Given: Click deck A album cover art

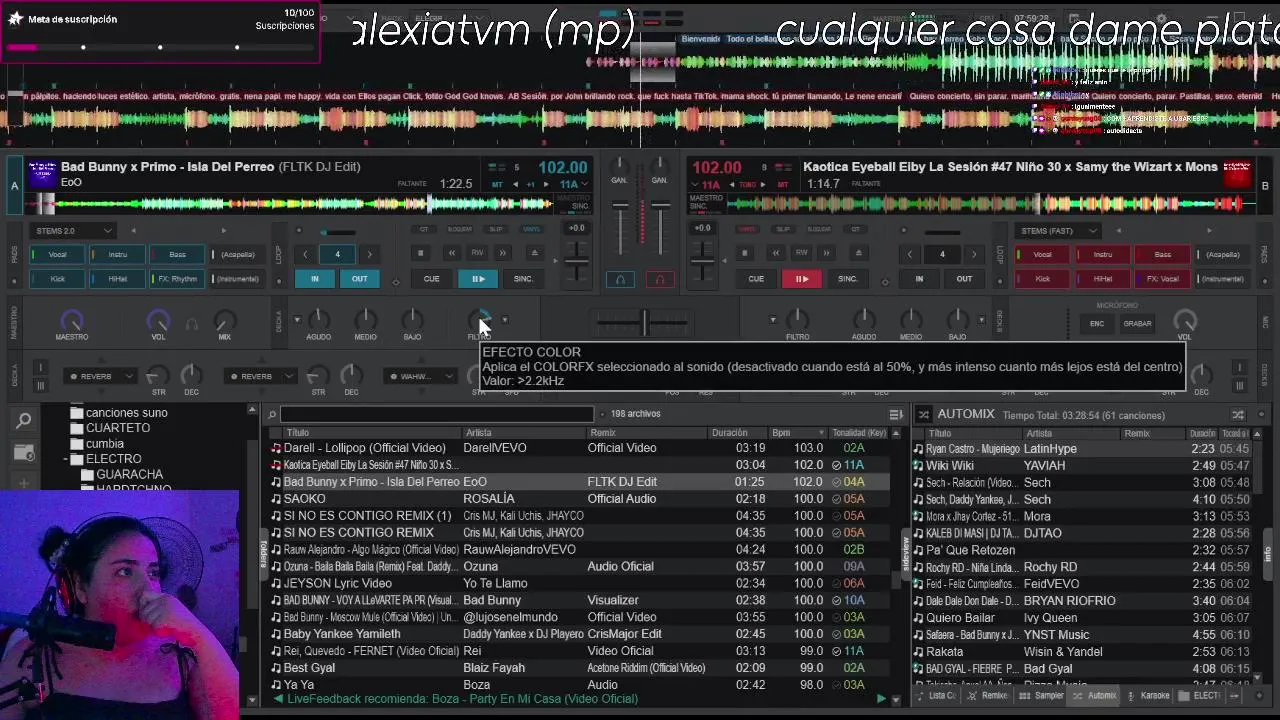Looking at the screenshot, I should click(42, 174).
